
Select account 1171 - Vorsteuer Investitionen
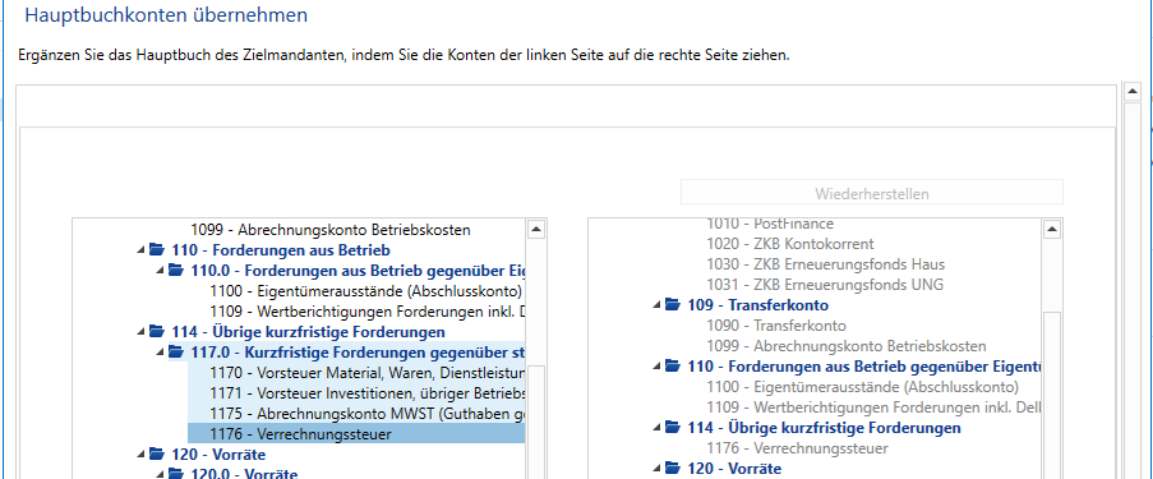pyautogui.click(x=367, y=393)
